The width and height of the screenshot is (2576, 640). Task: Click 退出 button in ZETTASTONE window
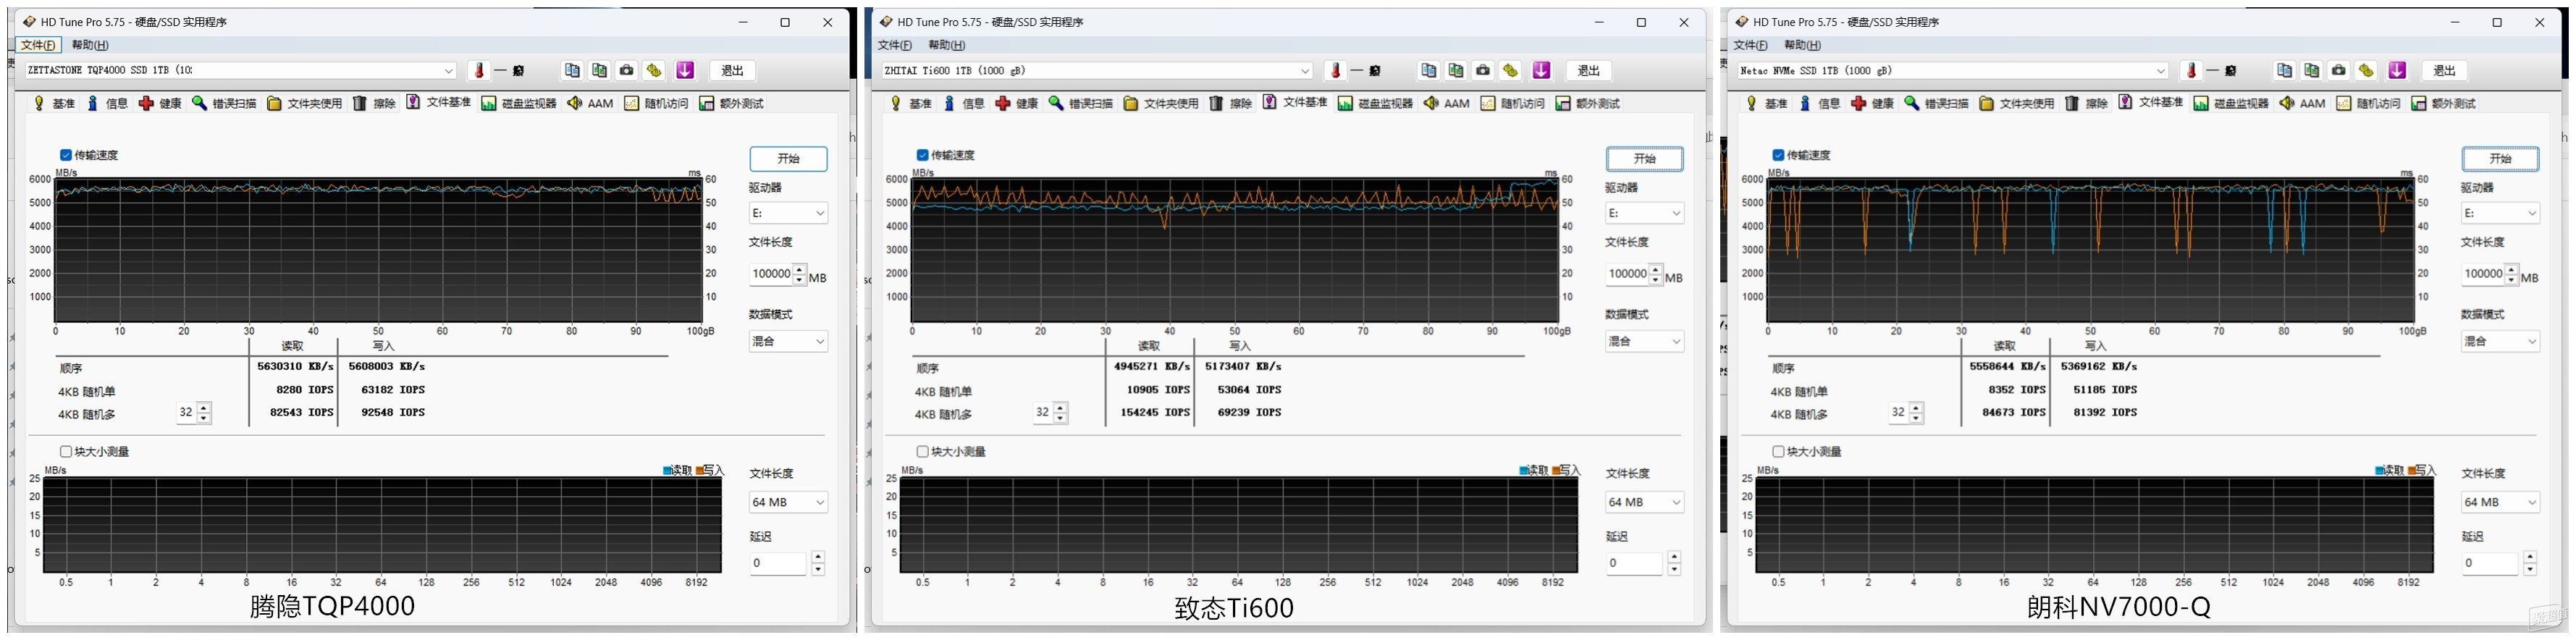tap(732, 70)
